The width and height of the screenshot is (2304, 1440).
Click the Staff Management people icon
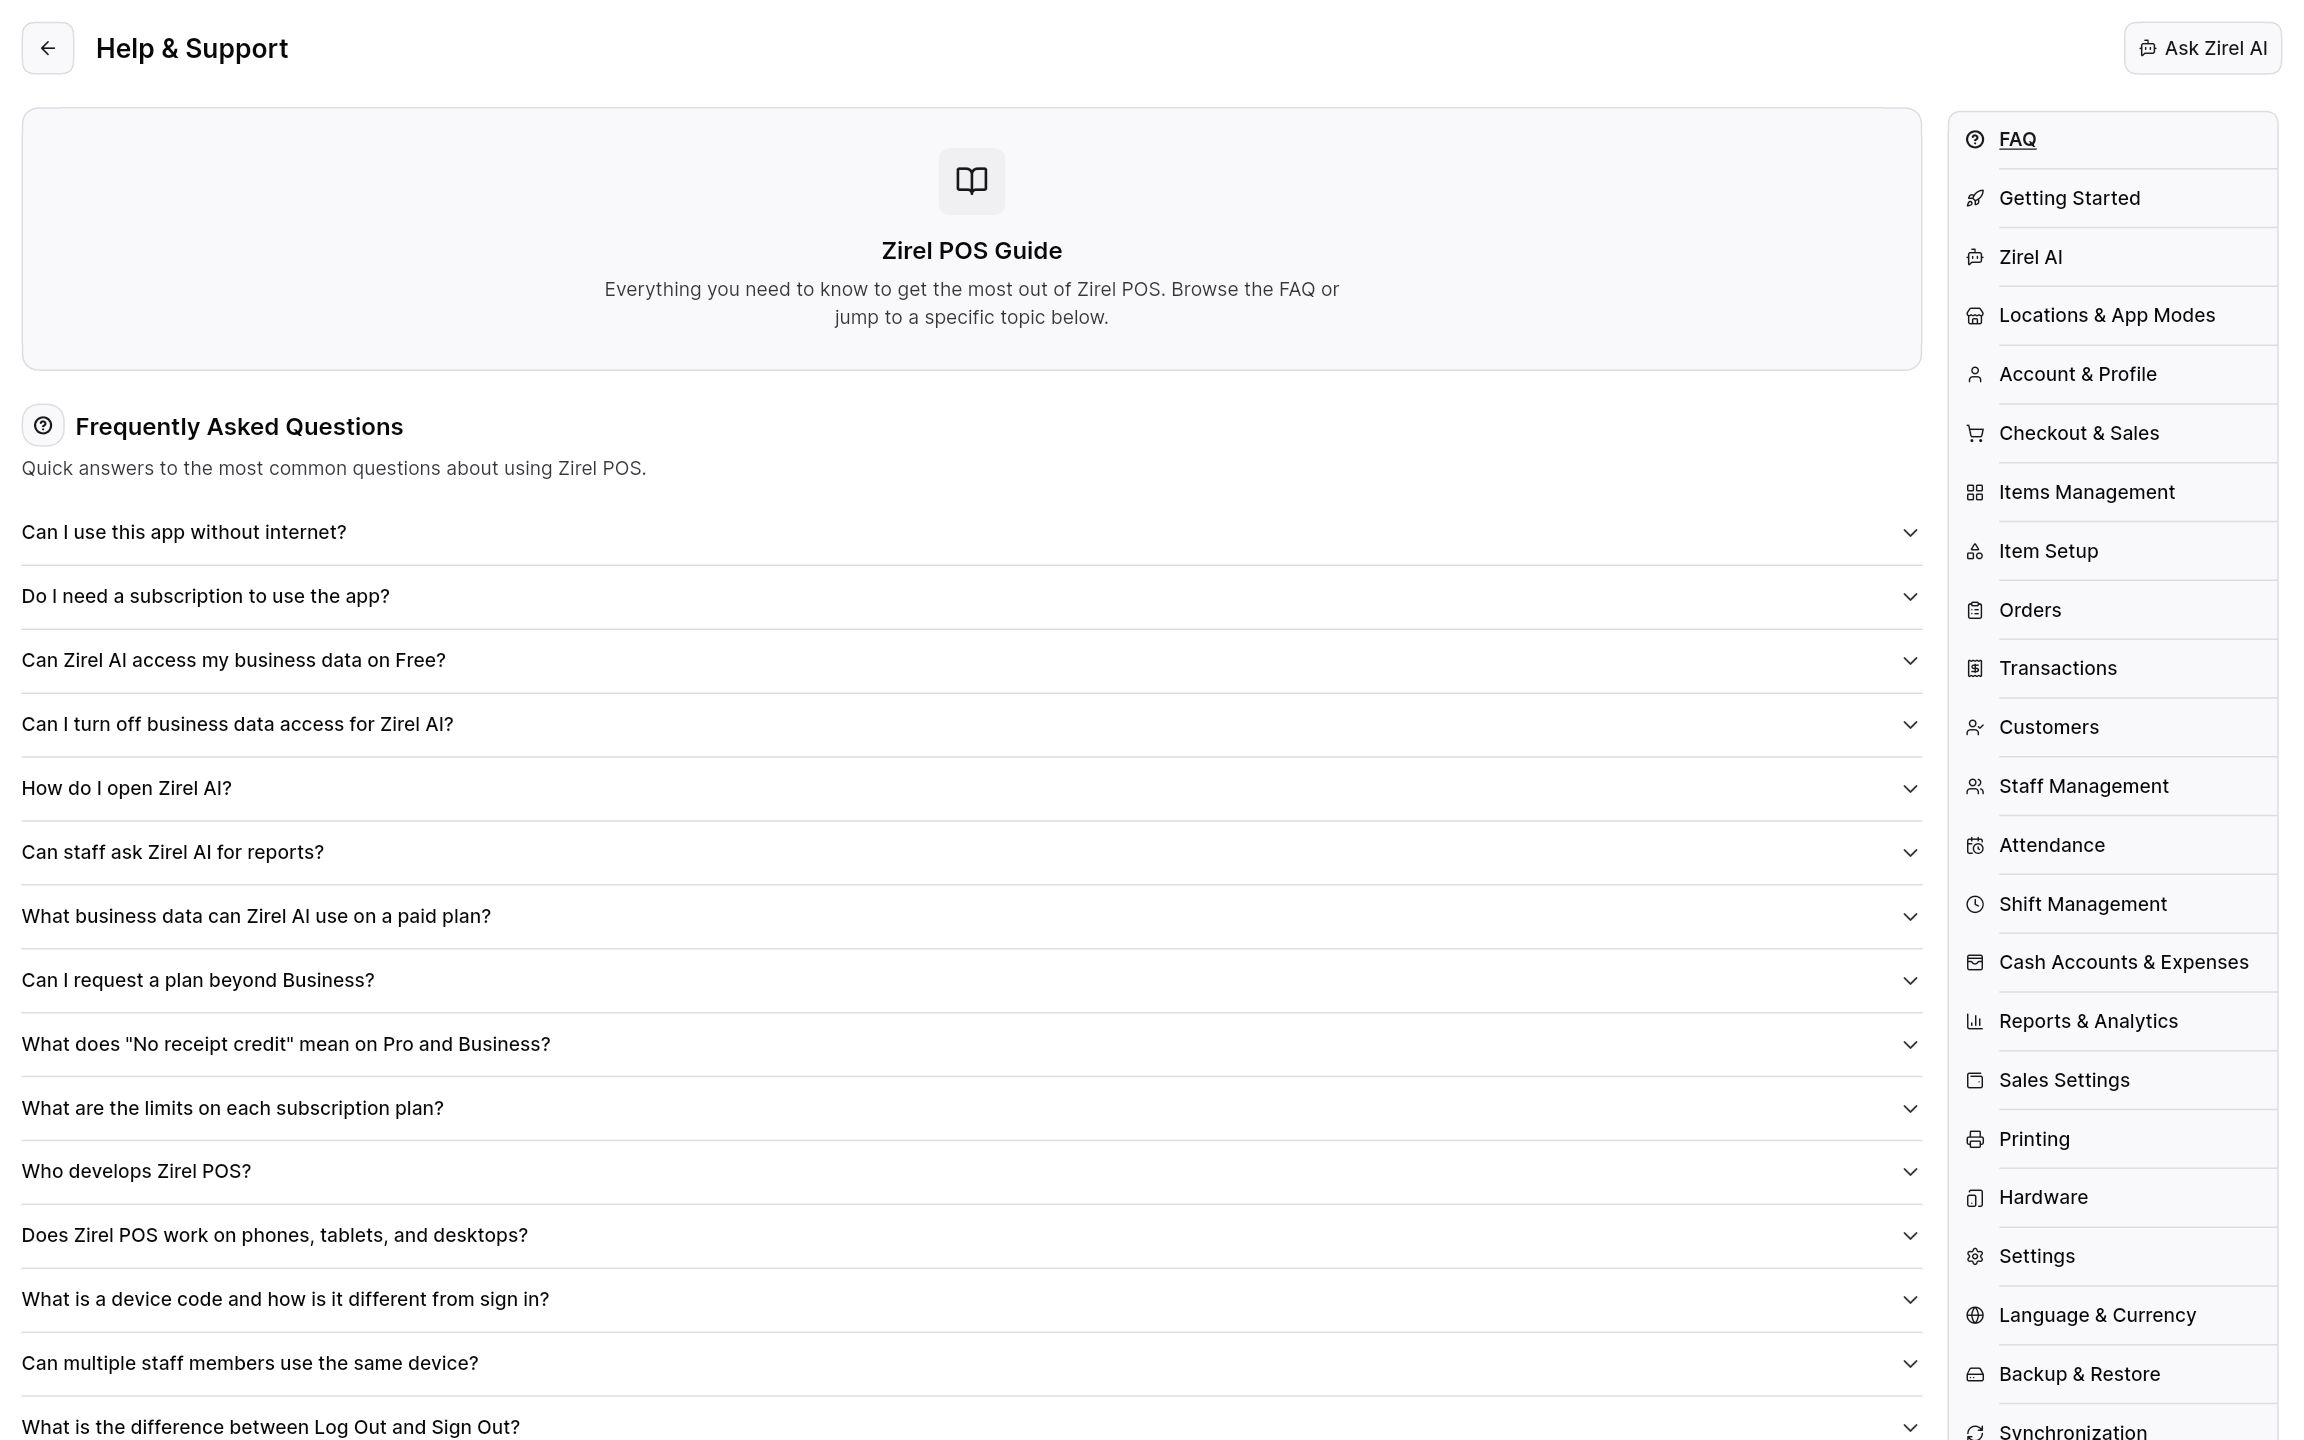1974,787
